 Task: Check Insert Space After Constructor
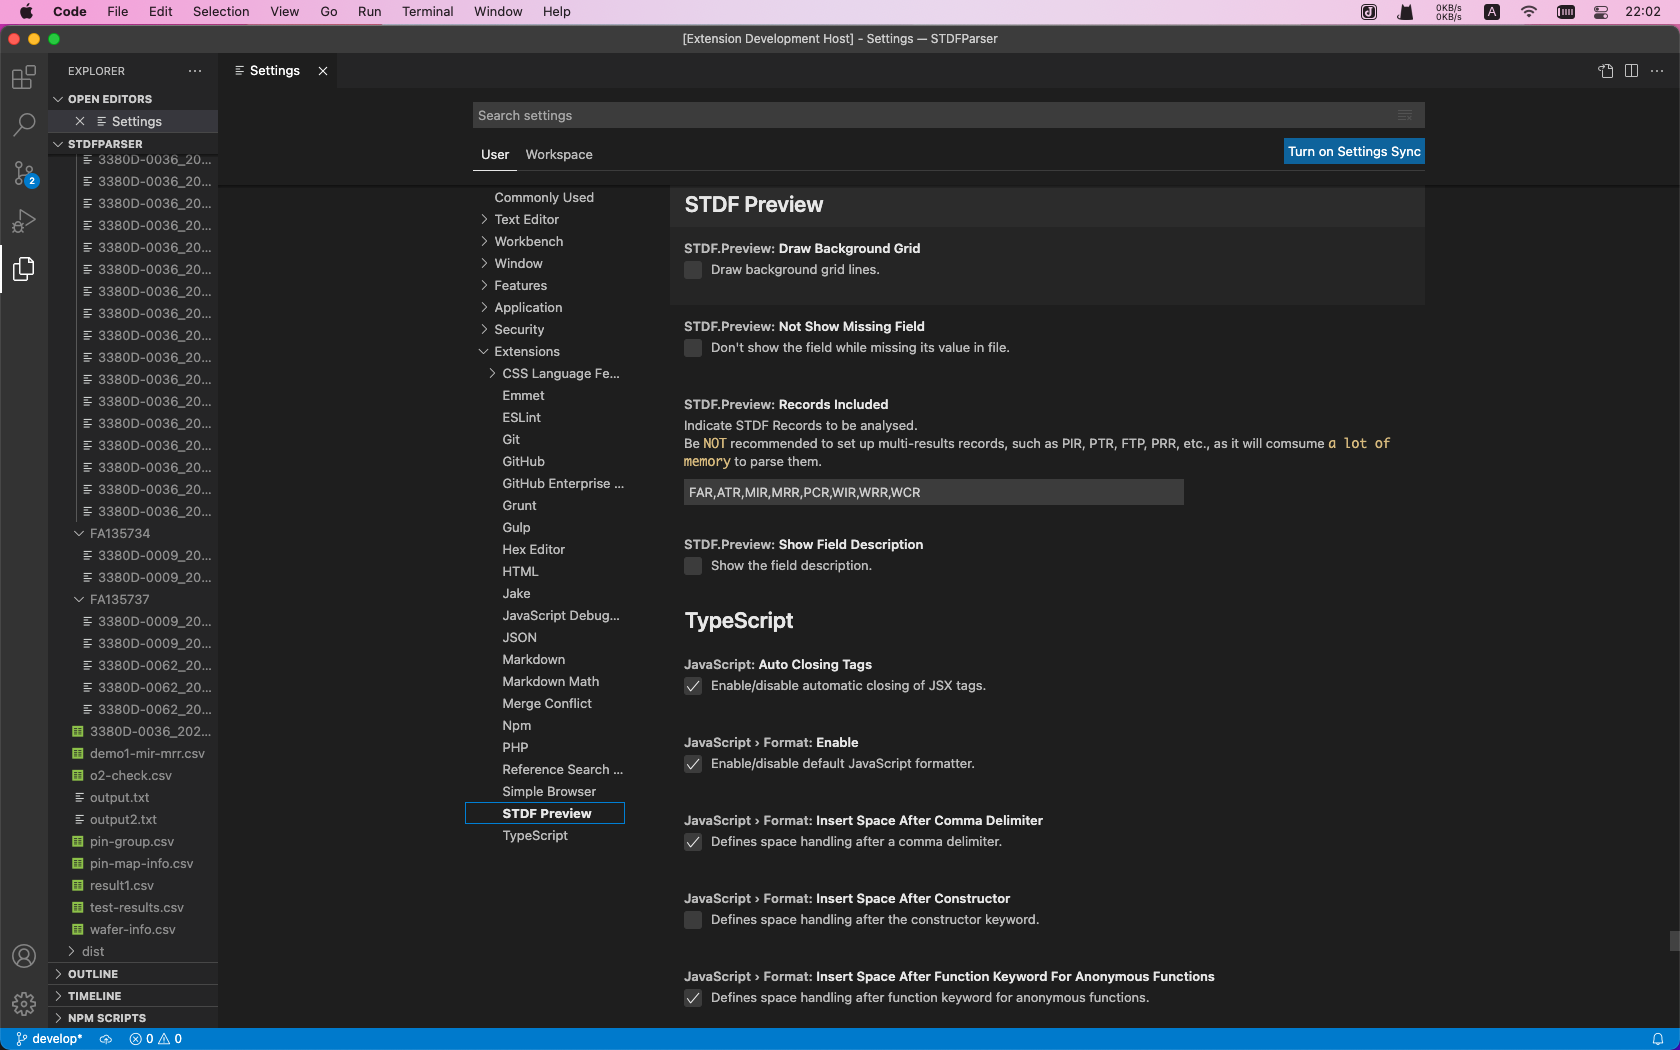693,920
